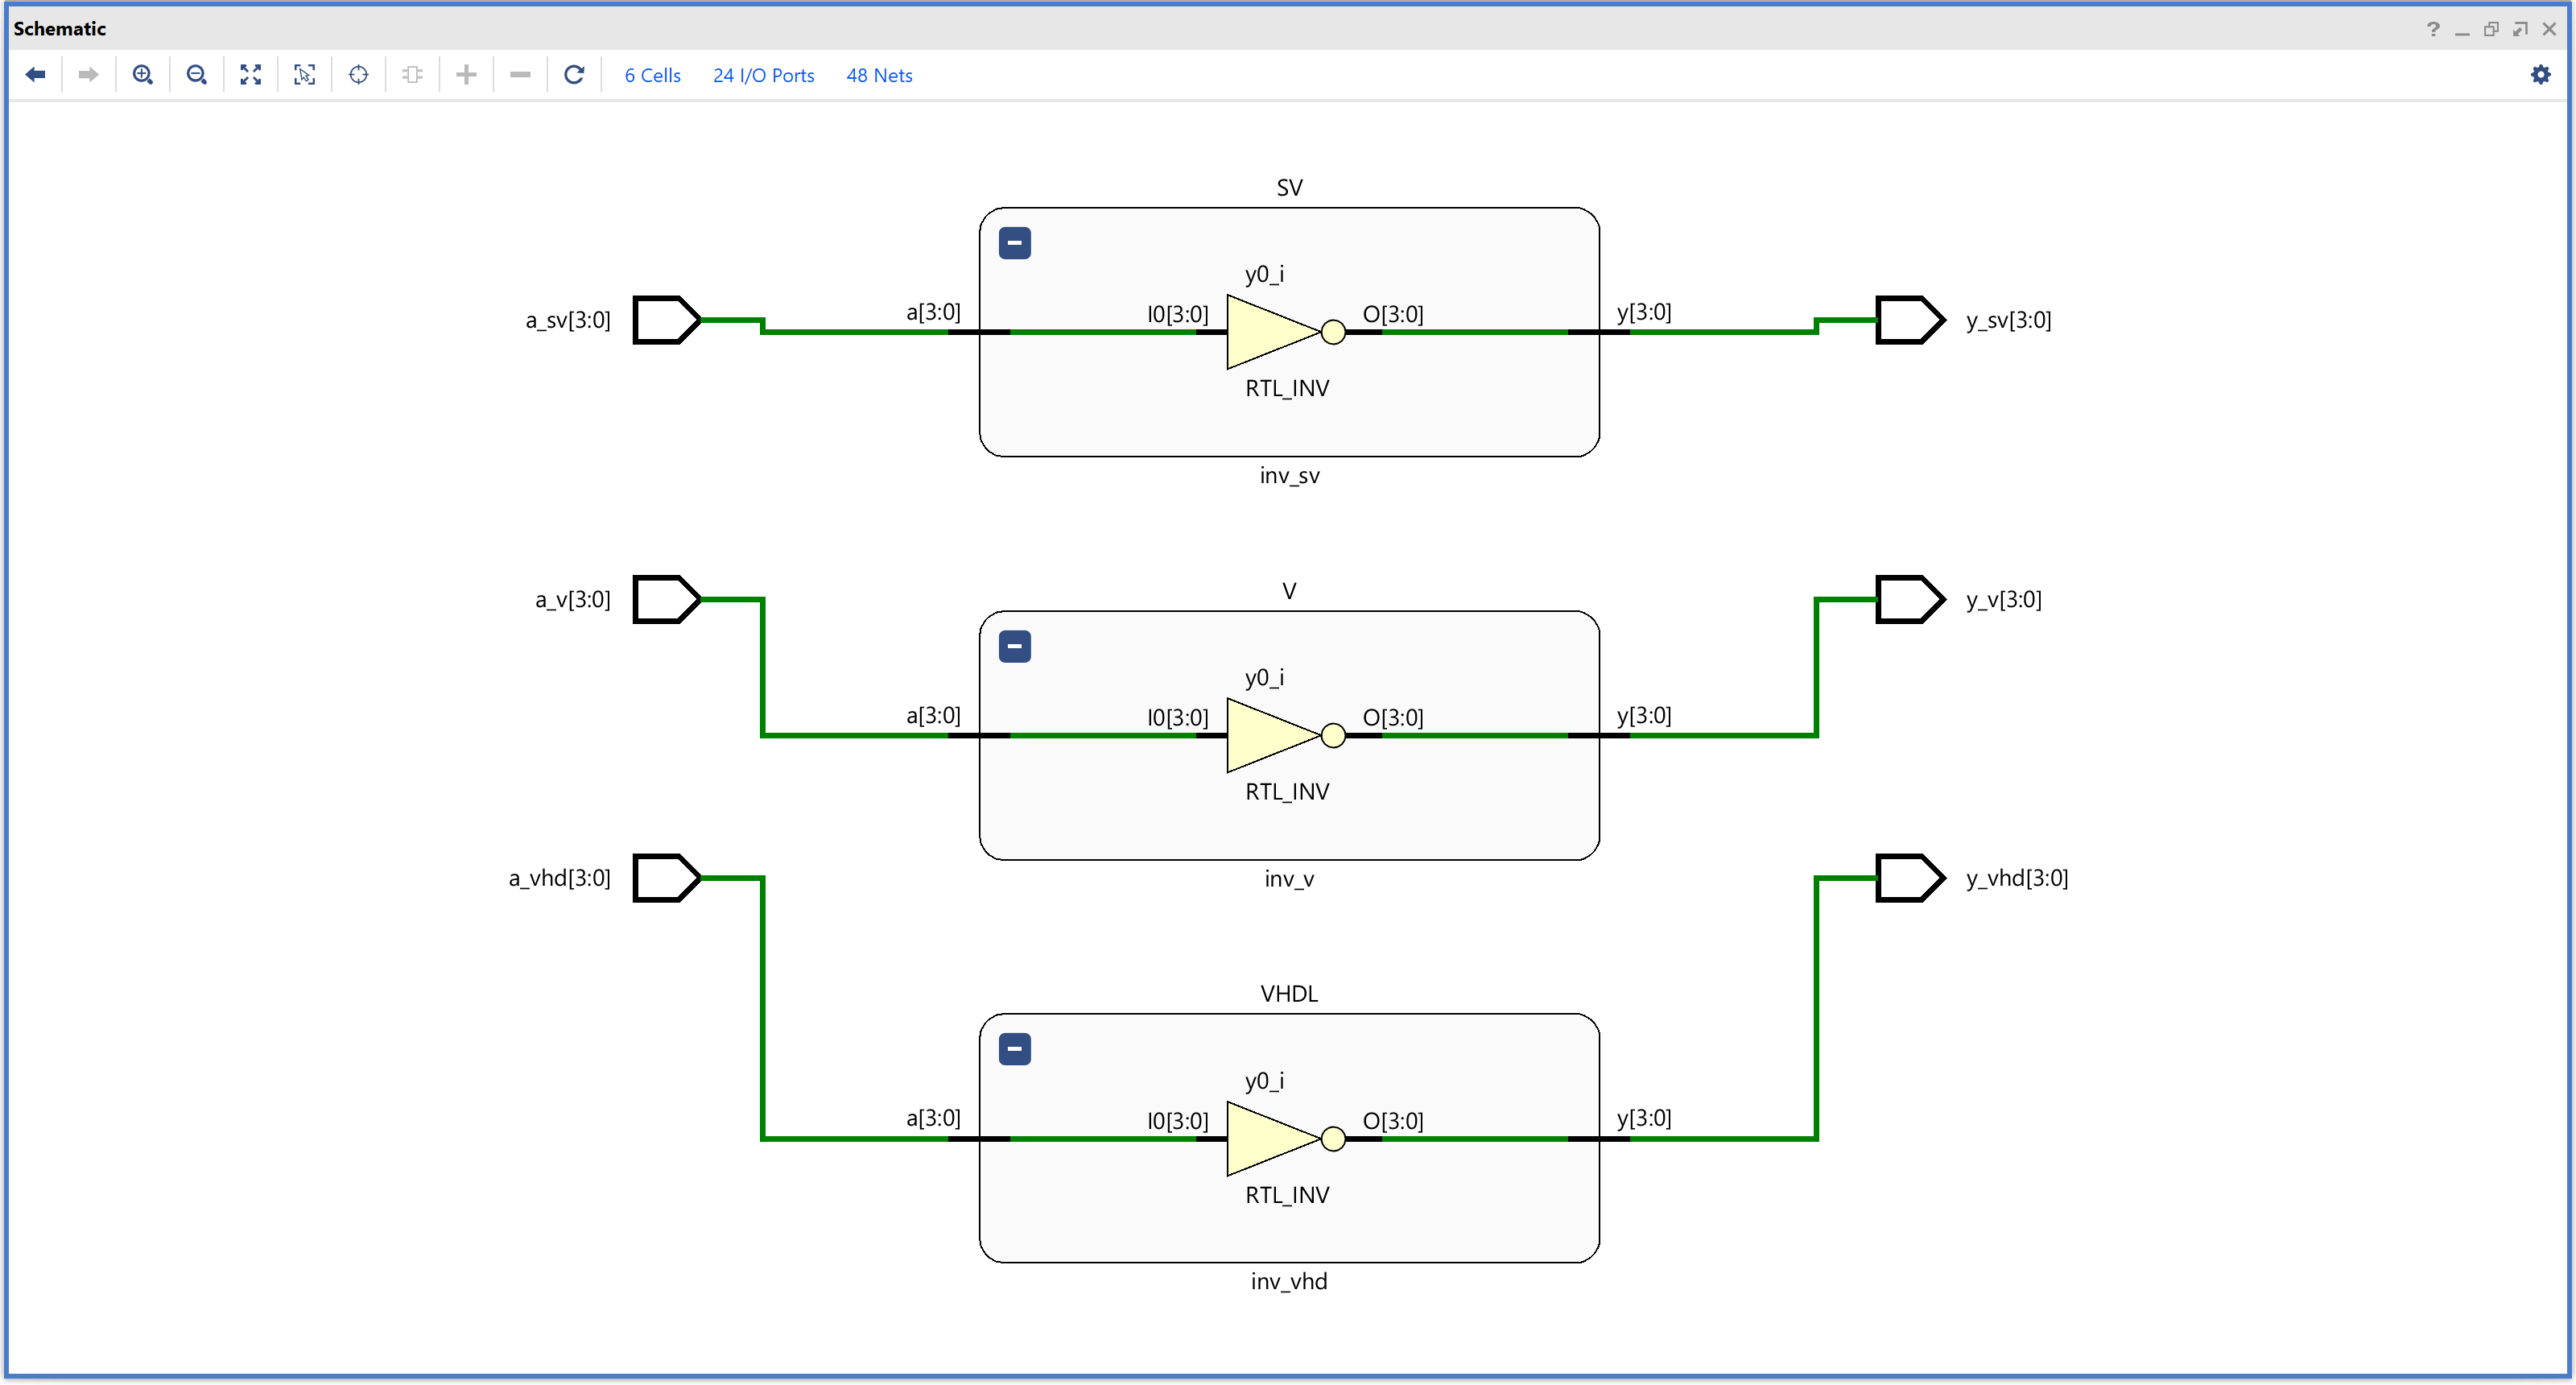Image resolution: width=2576 pixels, height=1385 pixels.
Task: Click the zoom in magnifier icon
Action: [143, 75]
